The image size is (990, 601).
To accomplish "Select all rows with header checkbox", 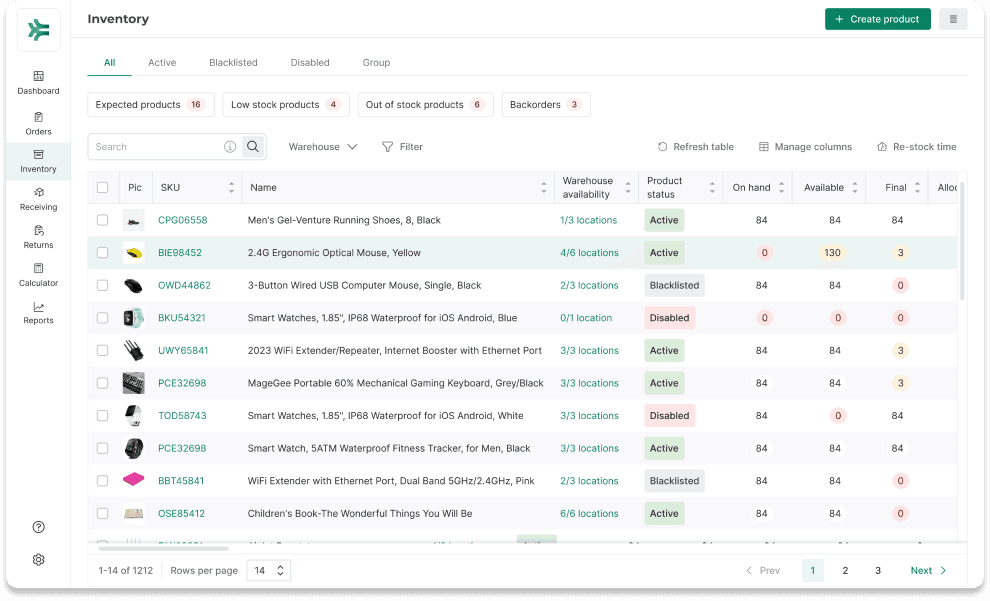I will [x=102, y=188].
